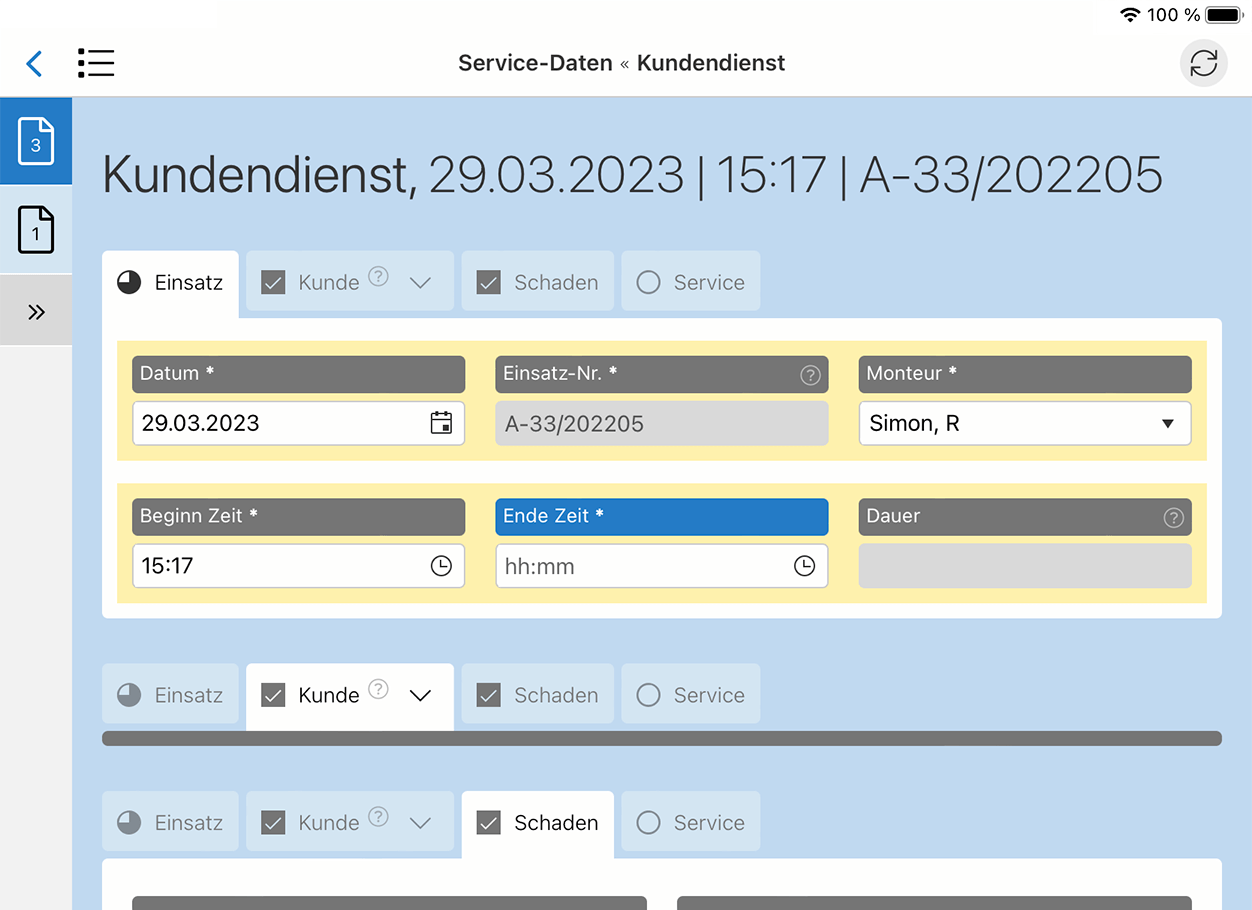Click the Ende Zeit hh:mm field
Screen dimensions: 1252x910
(662, 566)
